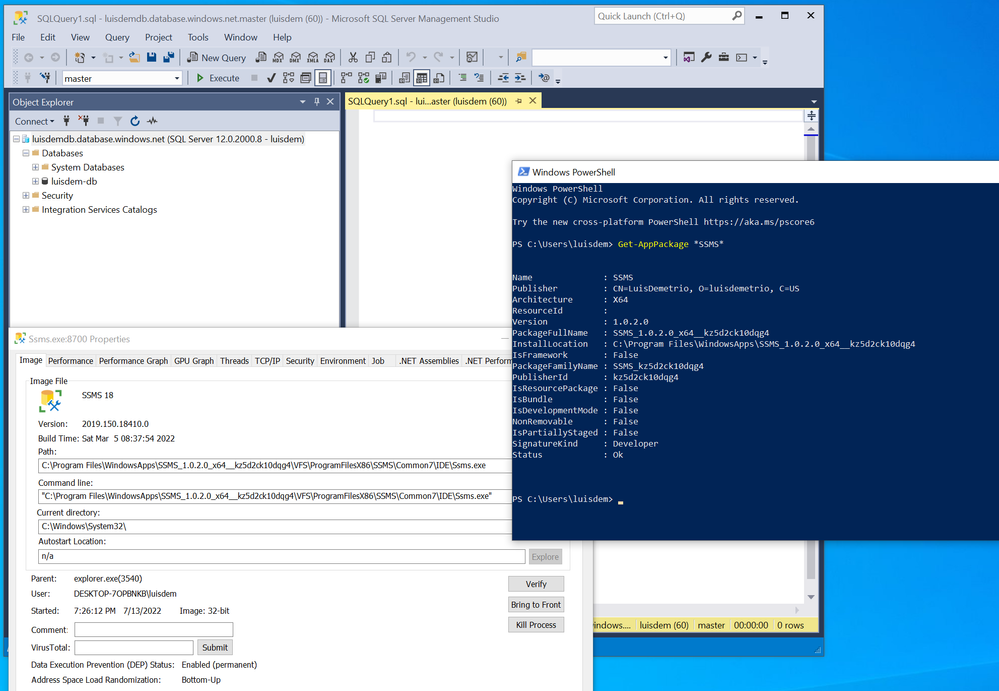Viewport: 999px width, 691px height.
Task: Click the Decrease Indent icon
Action: [x=503, y=78]
